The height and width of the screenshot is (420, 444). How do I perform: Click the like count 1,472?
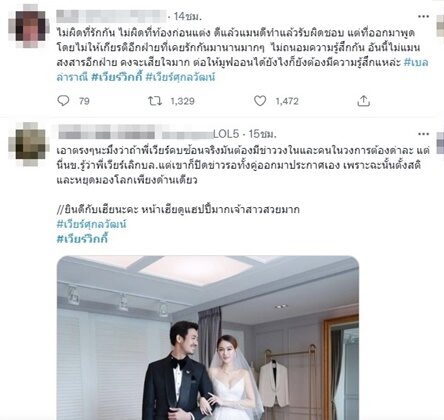pos(287,101)
